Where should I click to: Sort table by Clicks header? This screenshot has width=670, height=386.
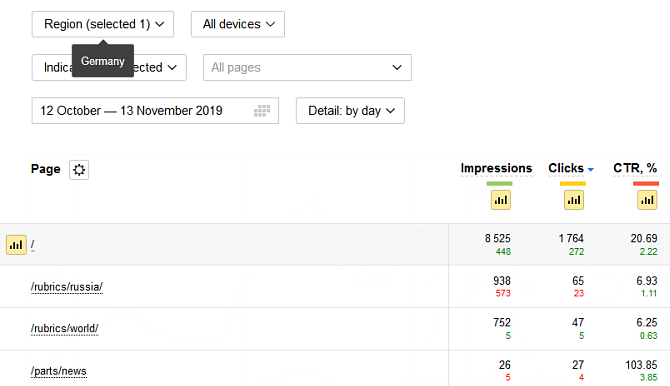566,168
